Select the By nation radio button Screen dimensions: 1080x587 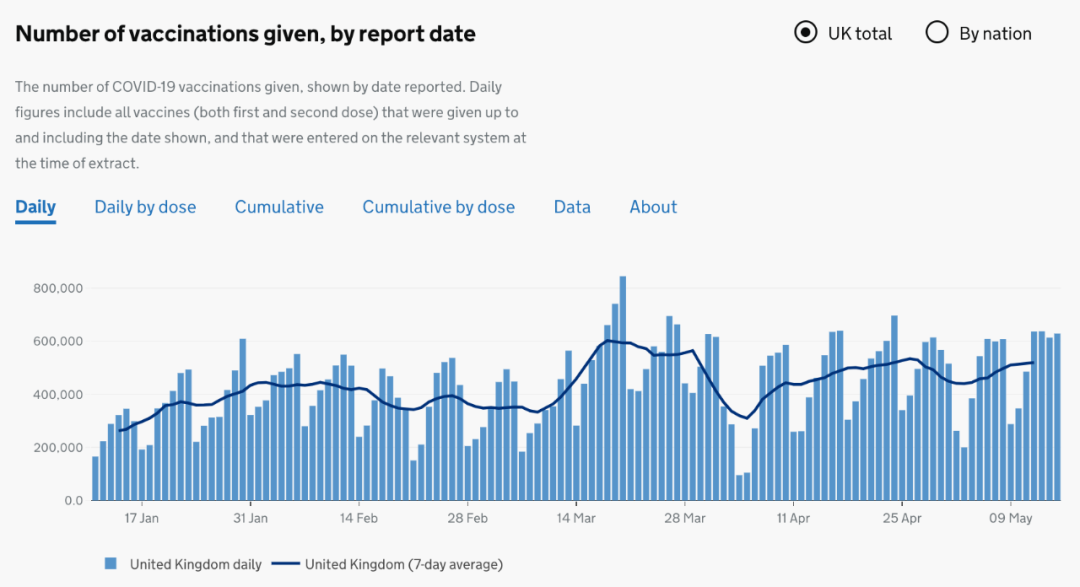(937, 32)
